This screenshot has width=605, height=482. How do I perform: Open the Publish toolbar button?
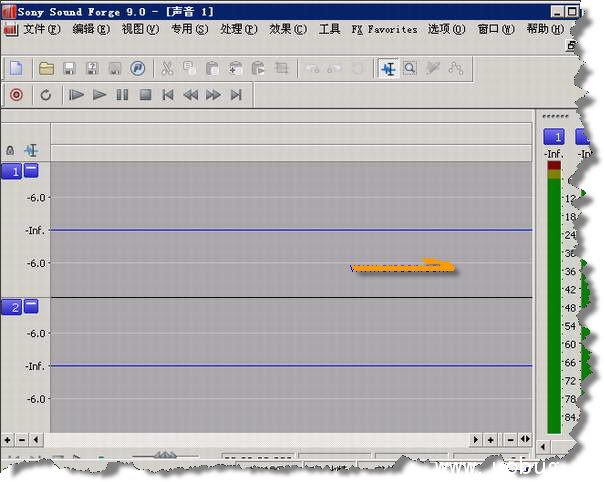coord(138,69)
